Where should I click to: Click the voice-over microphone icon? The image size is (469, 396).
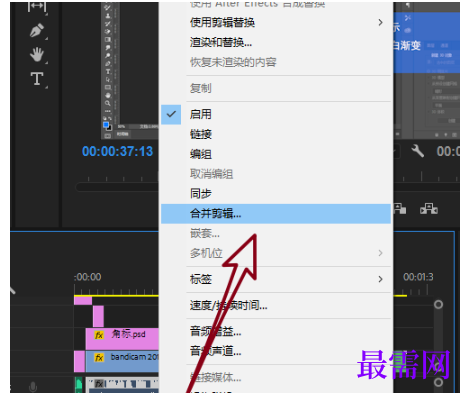click(x=33, y=387)
